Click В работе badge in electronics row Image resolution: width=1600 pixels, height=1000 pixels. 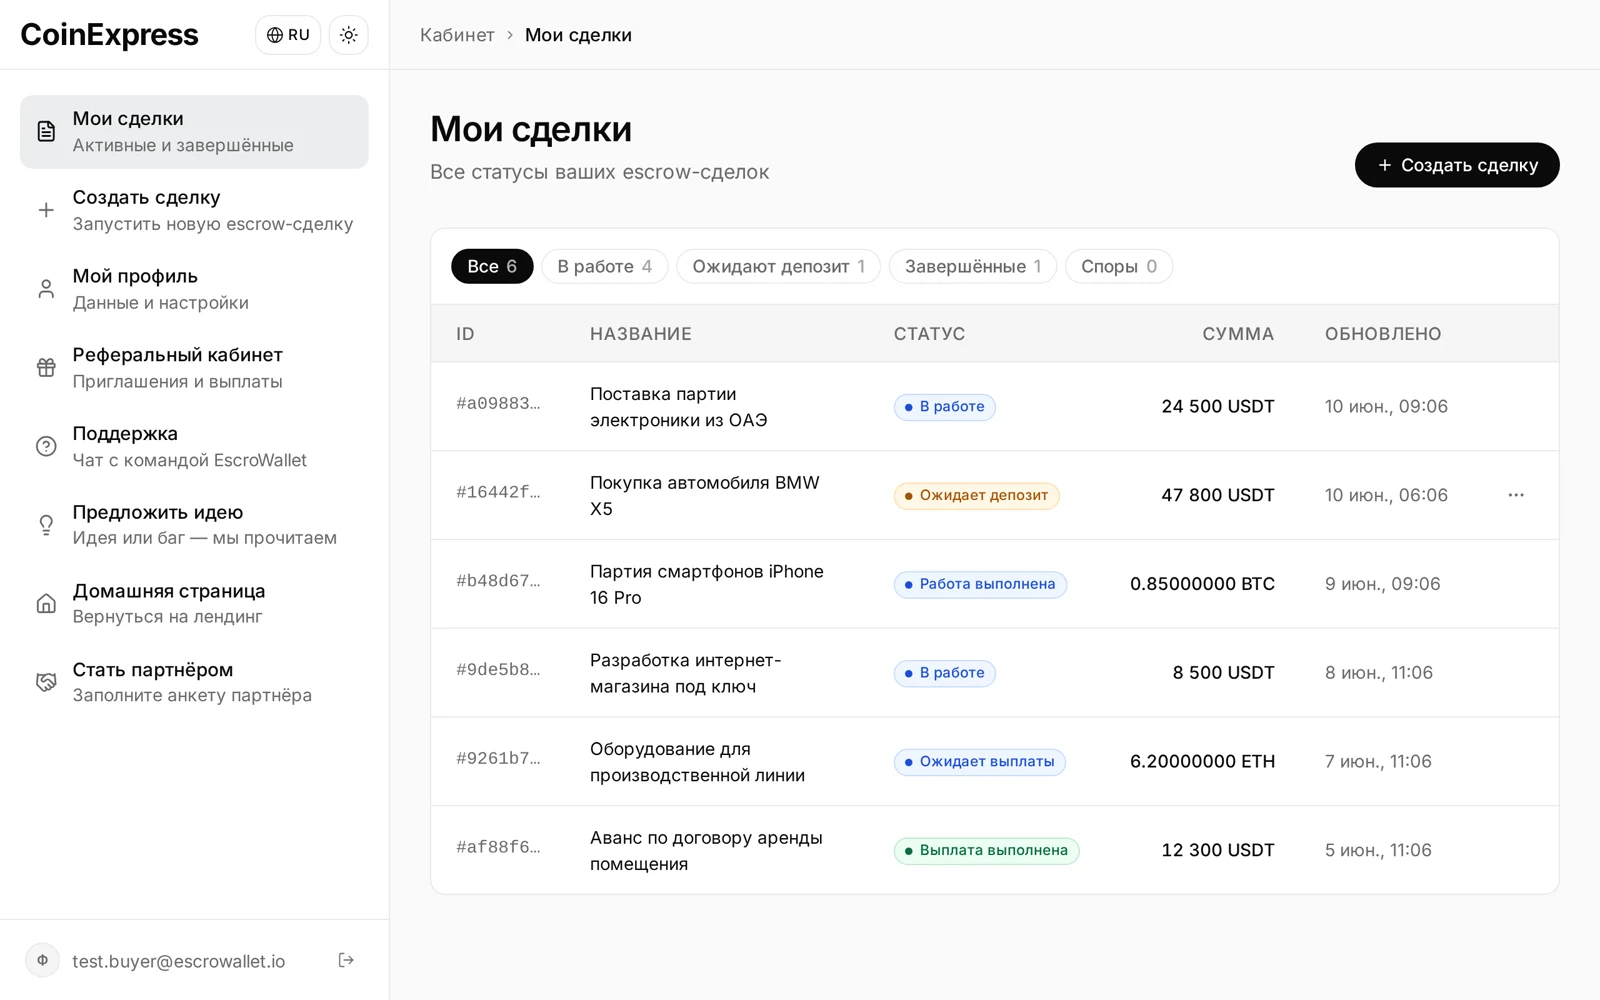coord(944,407)
